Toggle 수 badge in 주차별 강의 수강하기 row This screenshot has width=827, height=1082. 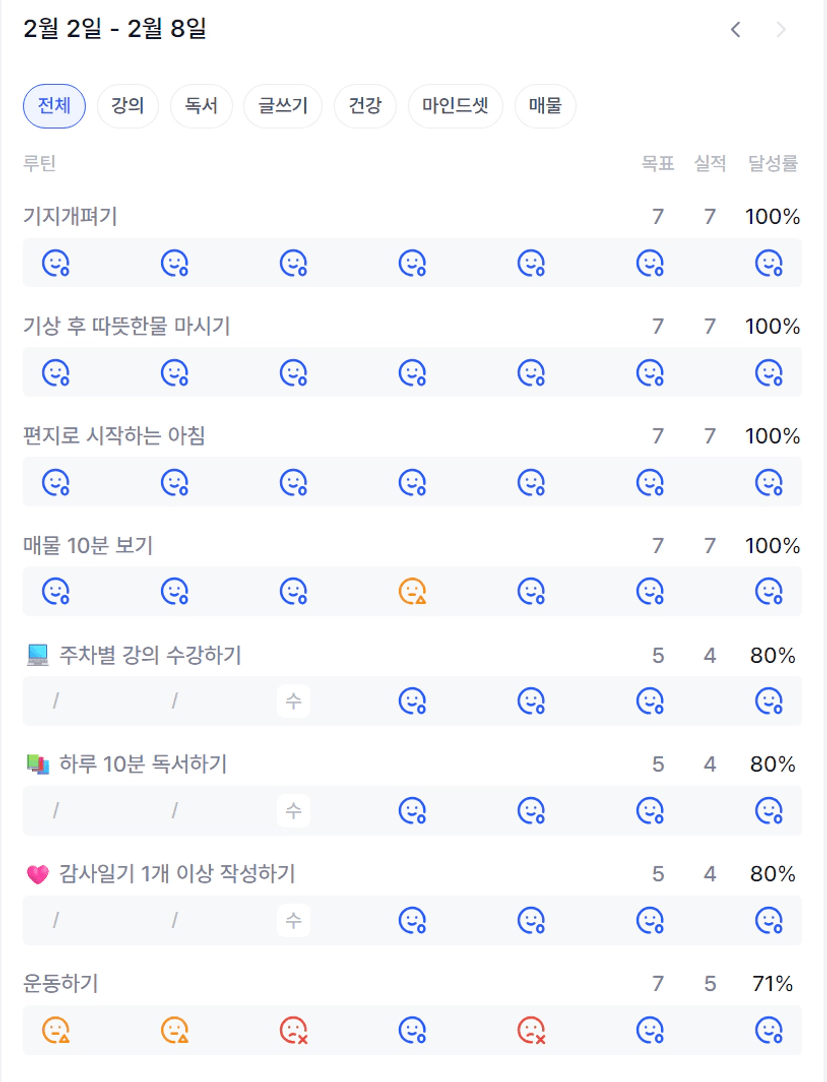tap(293, 702)
